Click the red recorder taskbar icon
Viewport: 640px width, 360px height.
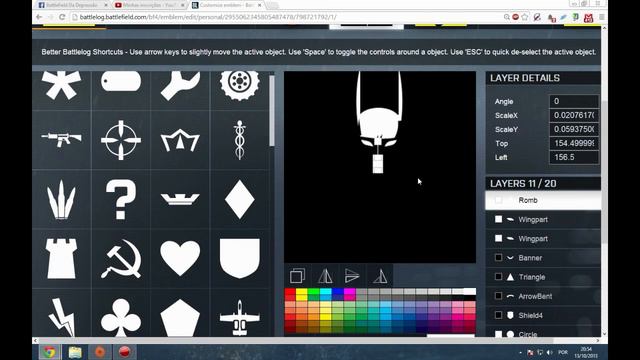(x=124, y=351)
